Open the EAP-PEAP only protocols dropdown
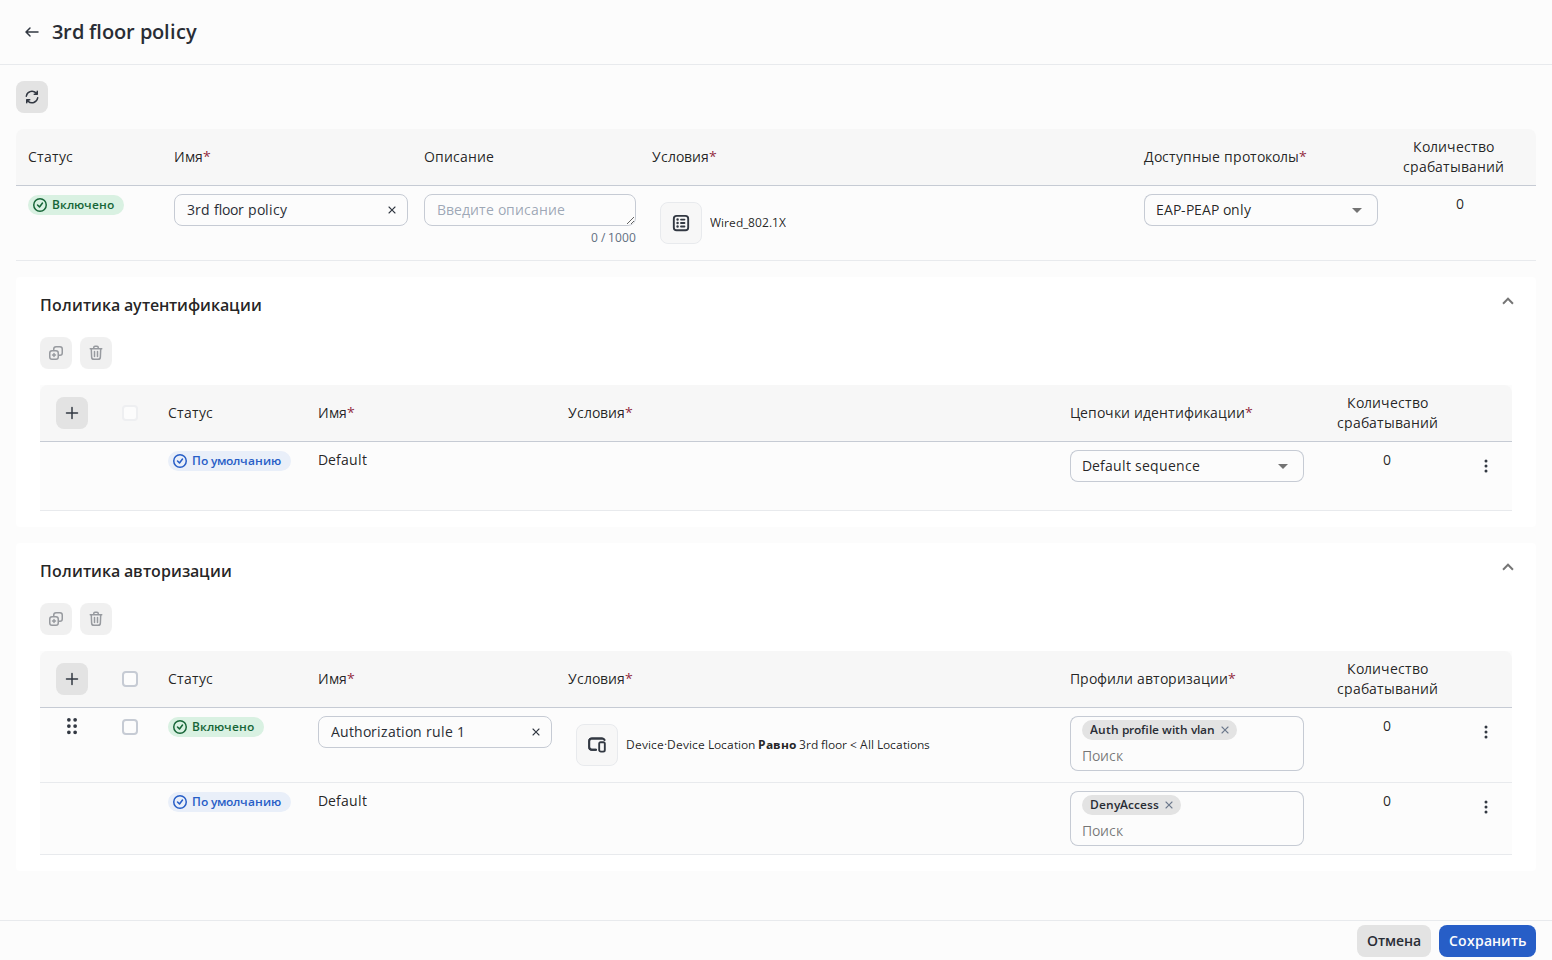Viewport: 1552px width, 960px height. coord(1260,210)
